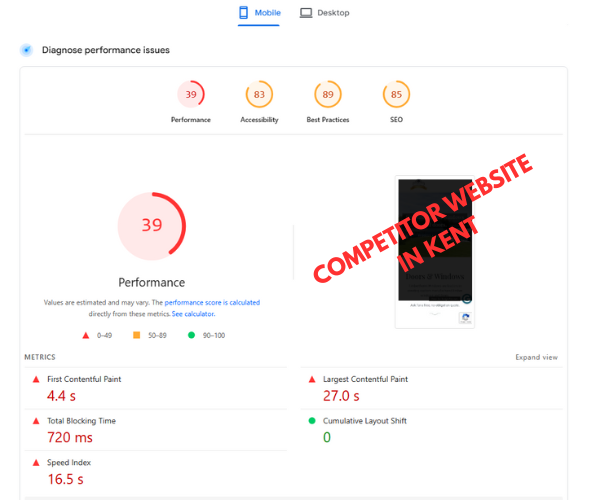Click the Cumulative Layout Shift value '0'

click(x=327, y=437)
